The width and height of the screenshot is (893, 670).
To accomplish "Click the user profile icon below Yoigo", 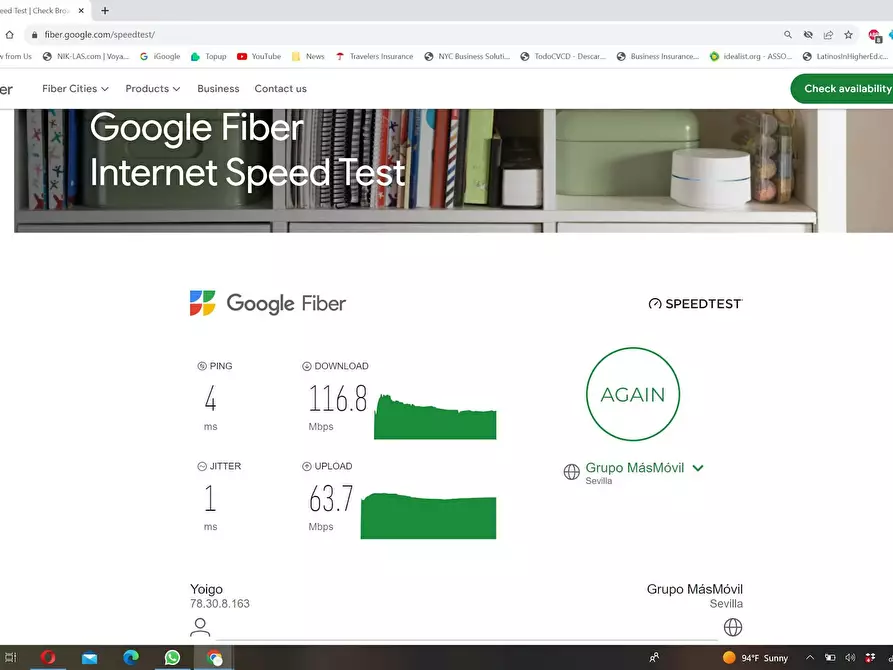I will 200,627.
